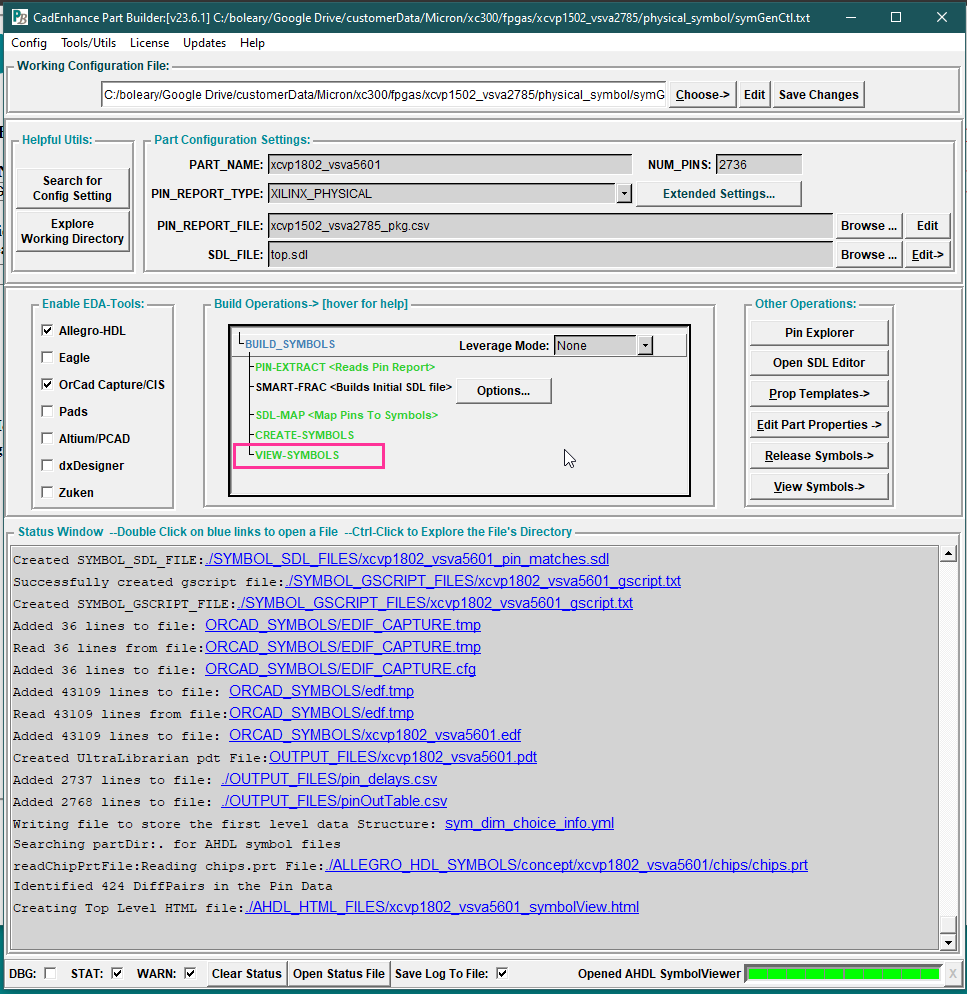The height and width of the screenshot is (994, 967).
Task: Open the Tools/Utils menu
Action: [88, 42]
